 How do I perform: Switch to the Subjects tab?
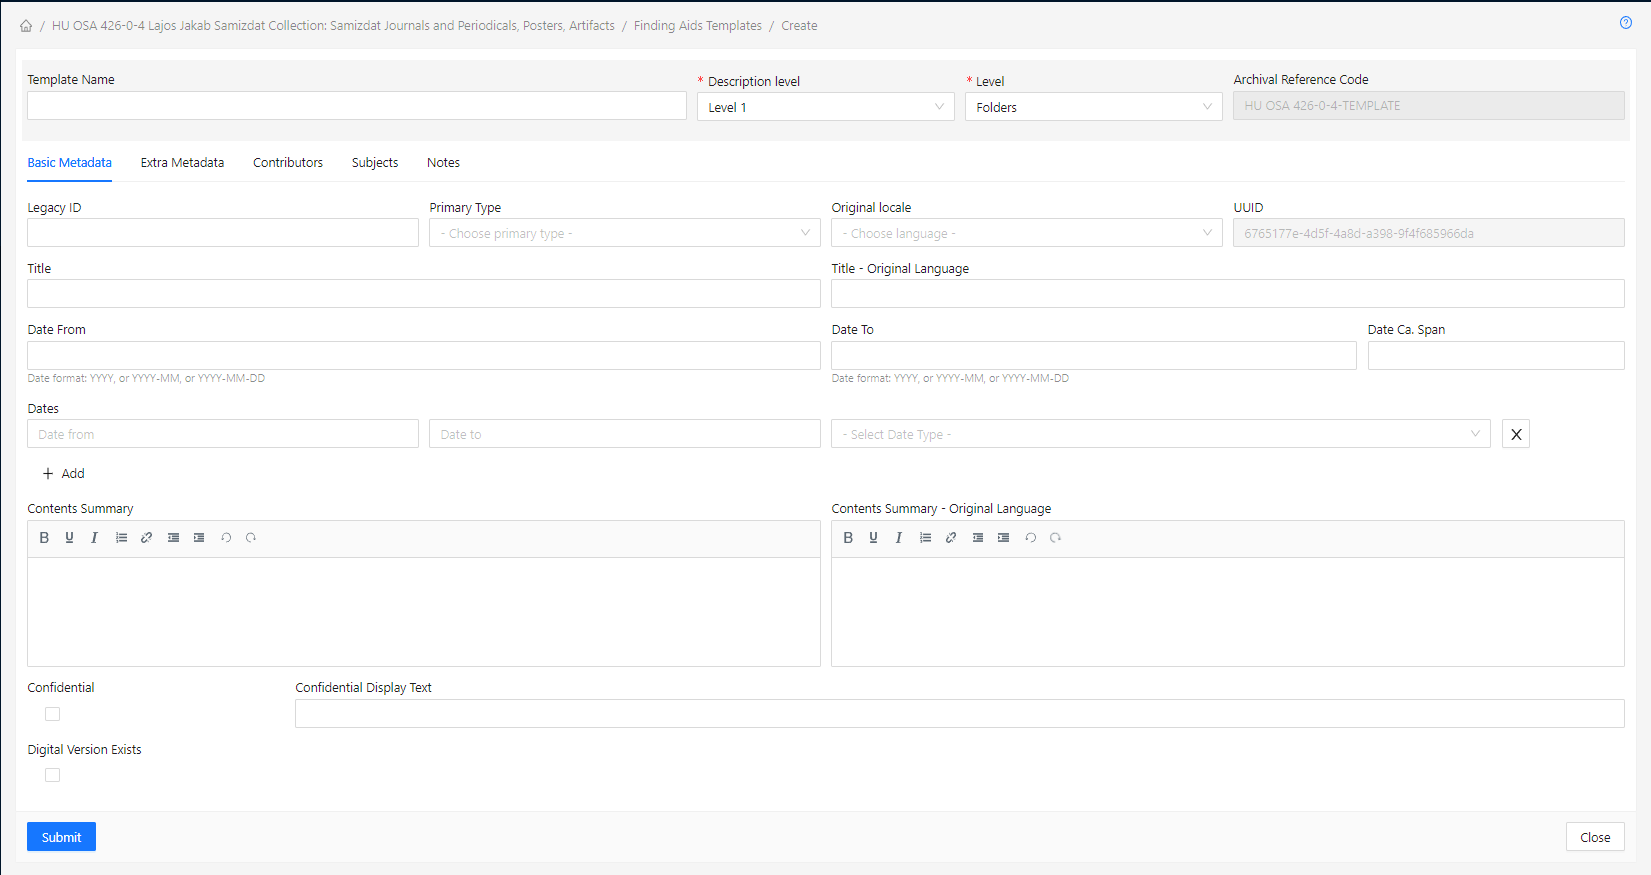(x=375, y=163)
